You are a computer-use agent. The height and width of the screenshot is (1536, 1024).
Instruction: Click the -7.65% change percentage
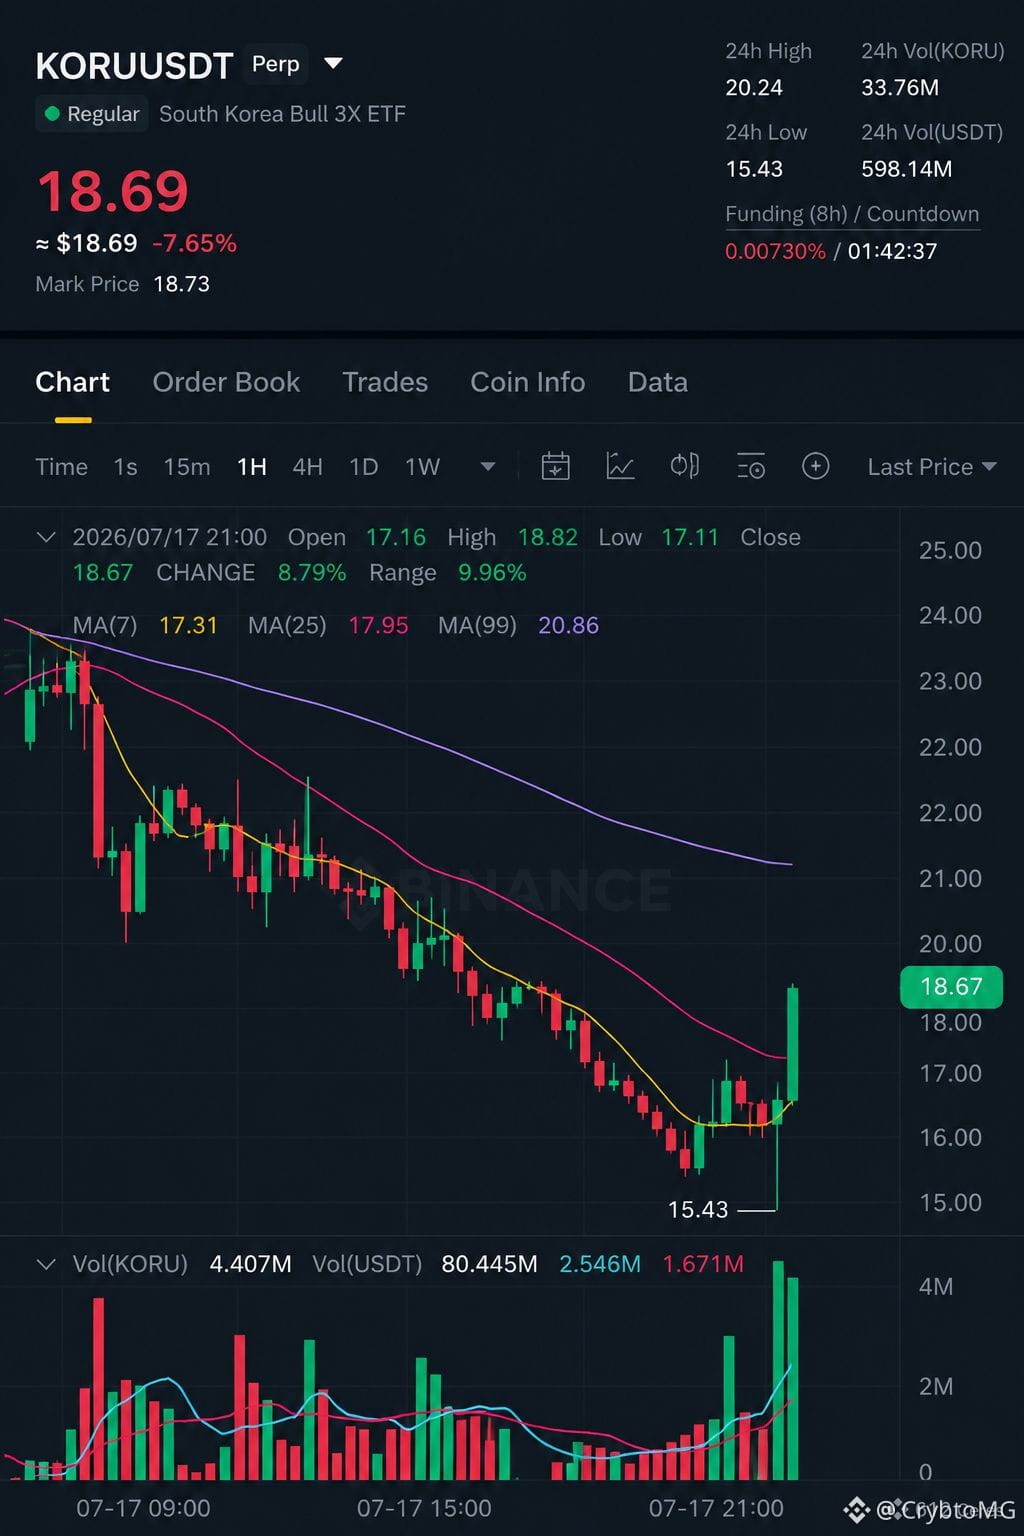(195, 243)
